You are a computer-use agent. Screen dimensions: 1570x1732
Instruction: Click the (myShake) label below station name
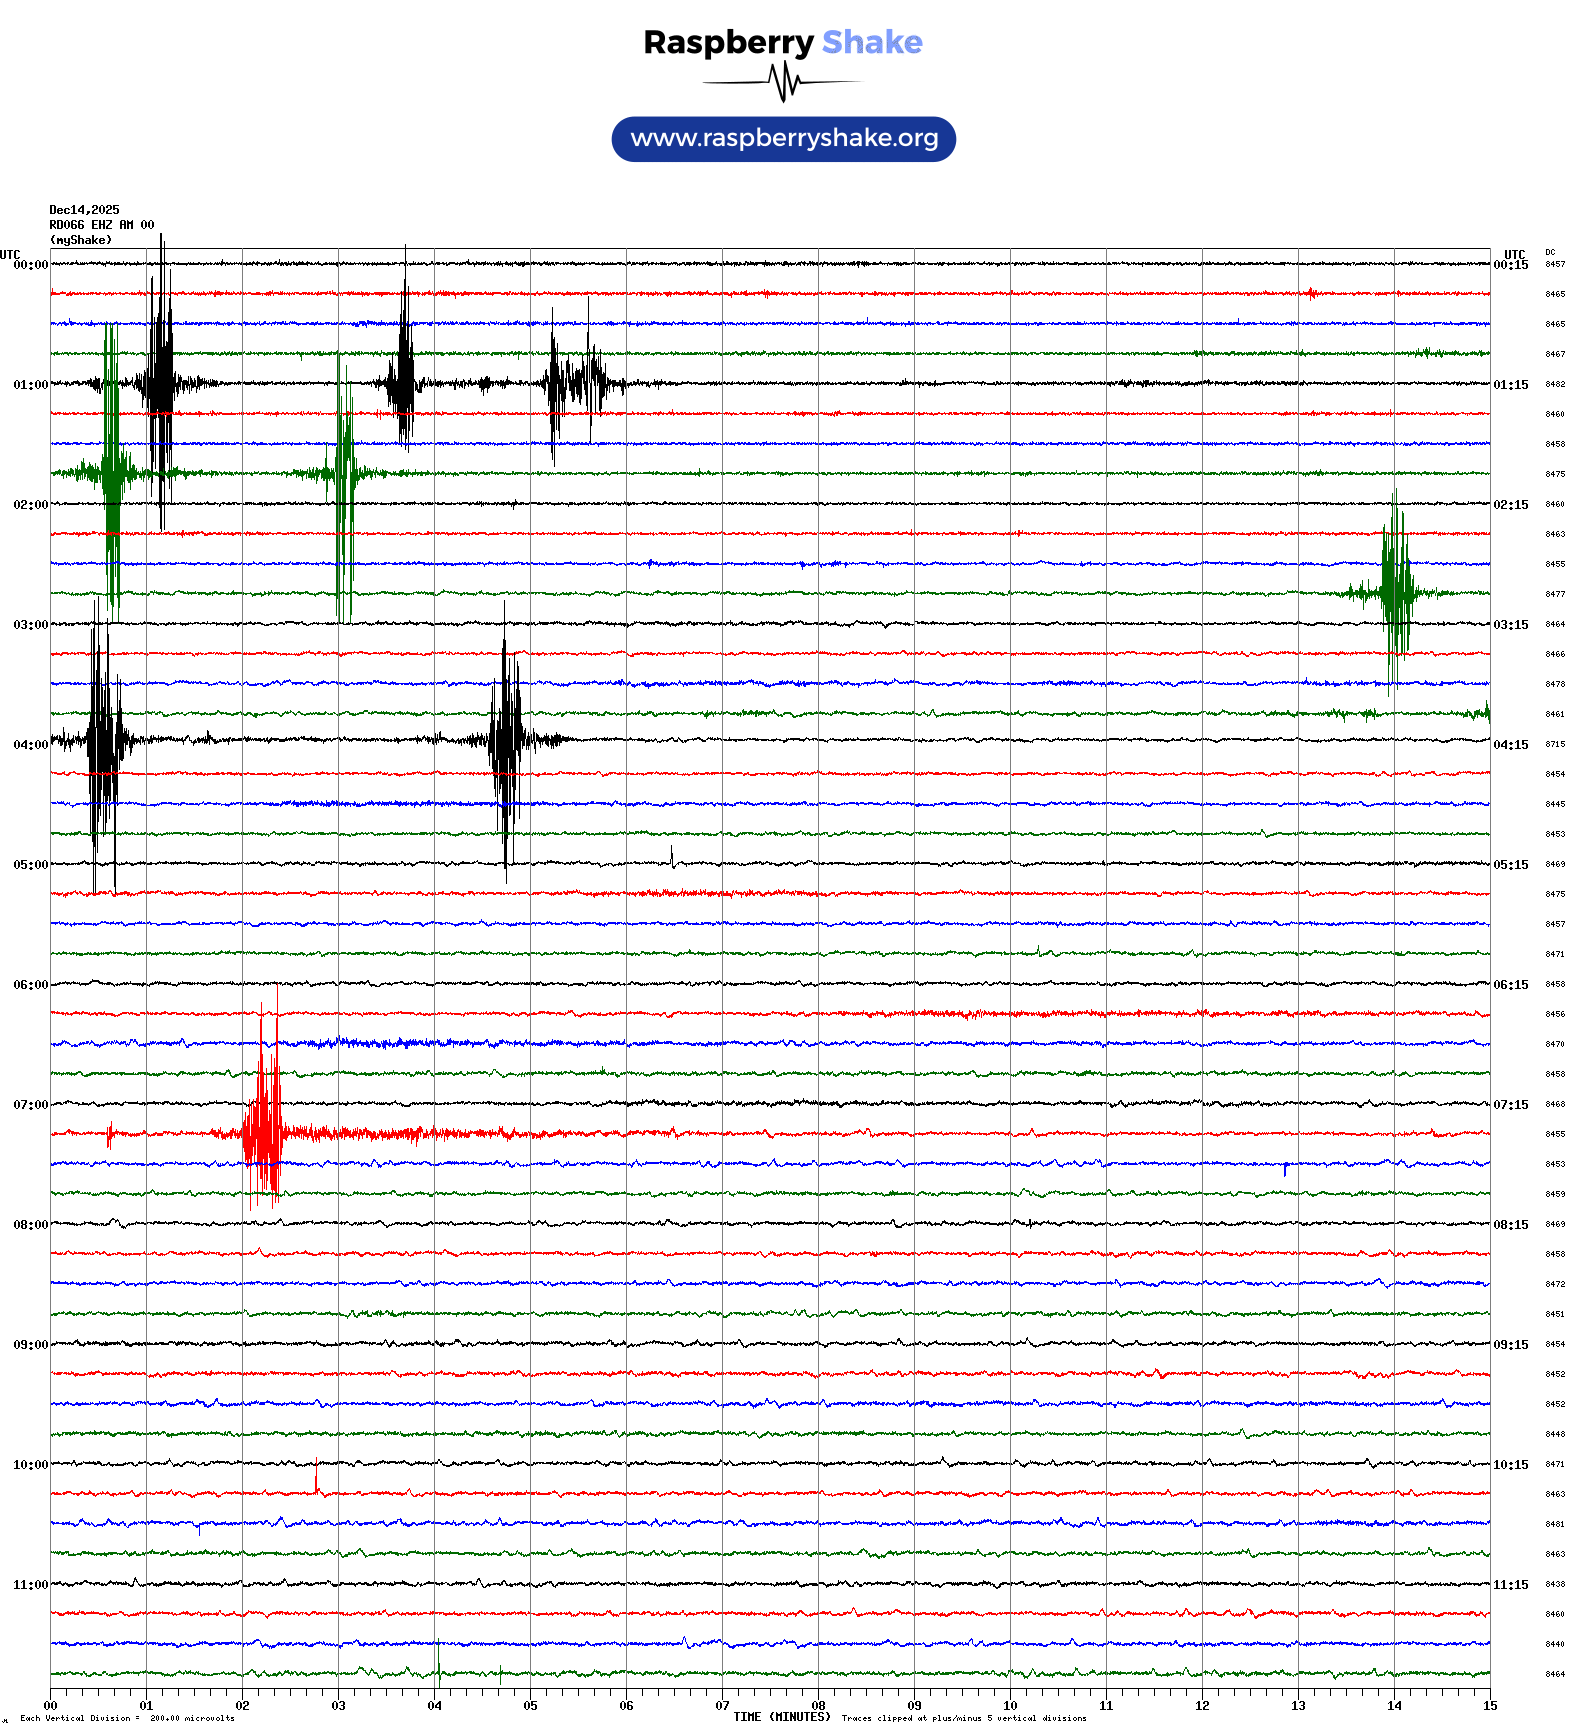pos(81,240)
